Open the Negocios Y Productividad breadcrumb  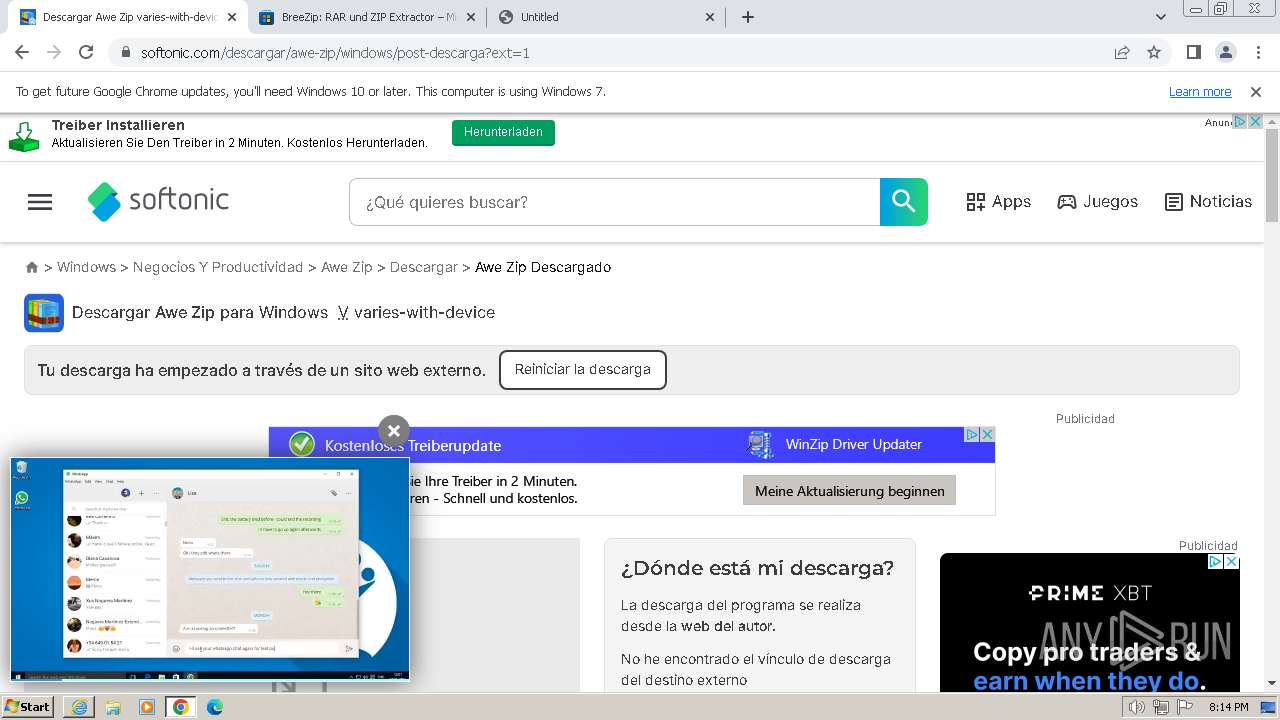[x=218, y=268]
